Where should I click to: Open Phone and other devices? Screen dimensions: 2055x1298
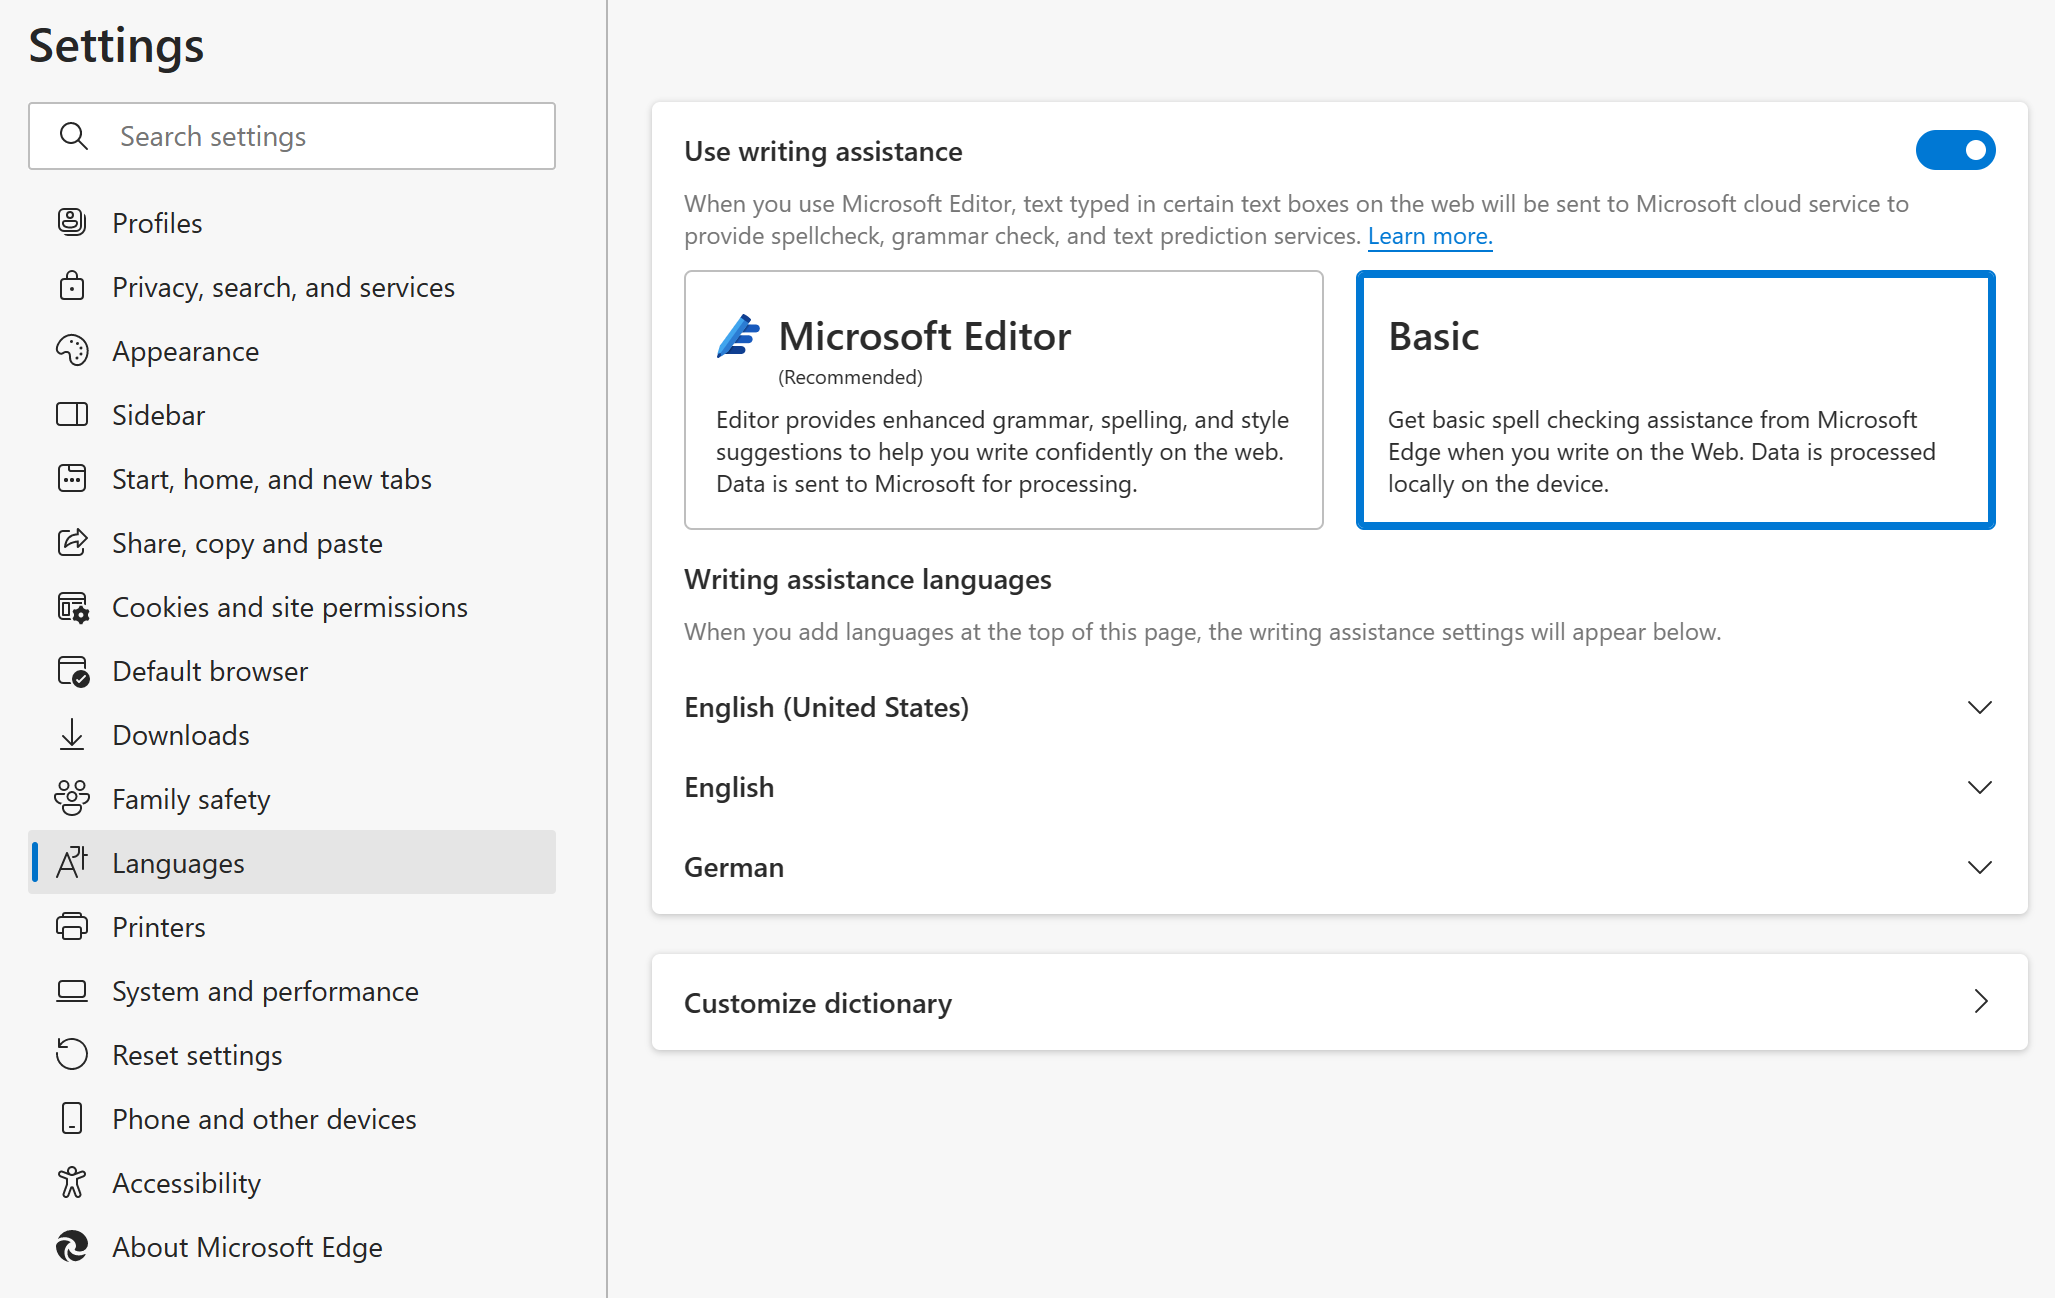[x=292, y=1118]
